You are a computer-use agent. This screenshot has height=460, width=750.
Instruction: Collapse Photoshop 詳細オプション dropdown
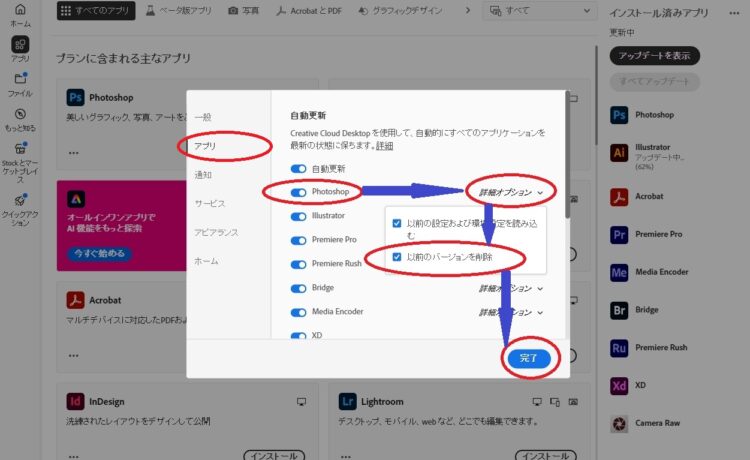(x=511, y=192)
